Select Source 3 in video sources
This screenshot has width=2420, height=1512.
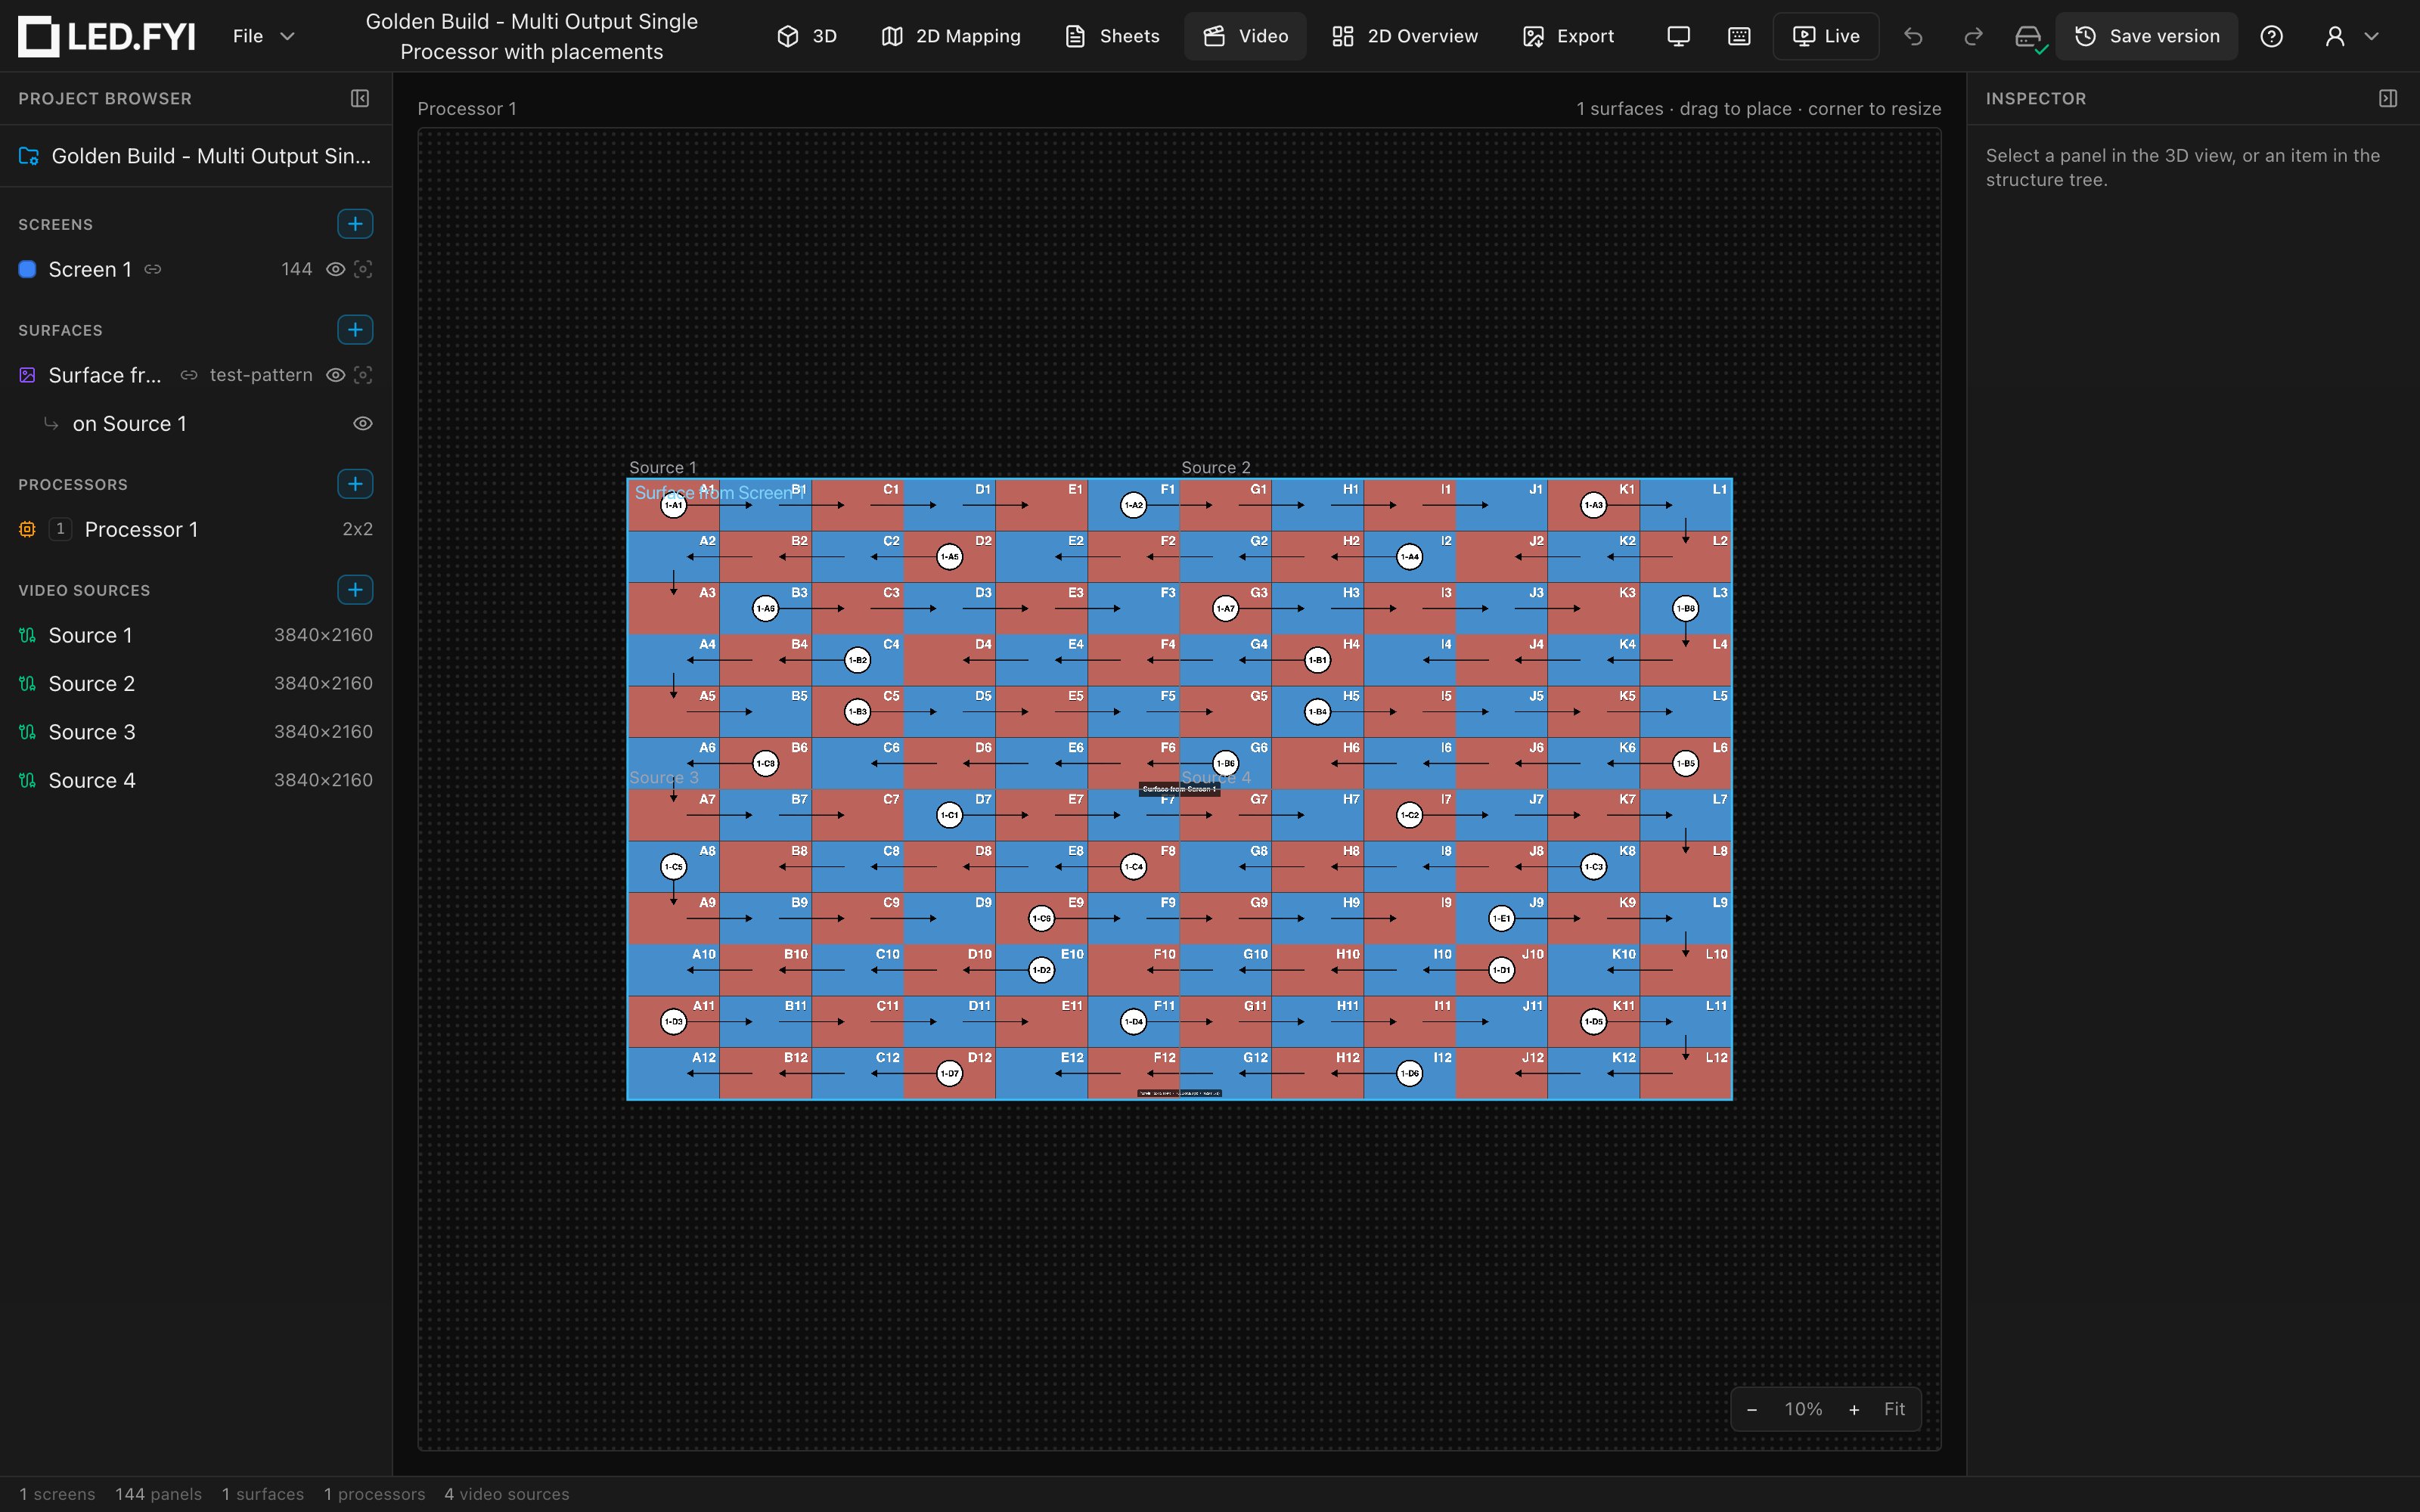[x=196, y=732]
